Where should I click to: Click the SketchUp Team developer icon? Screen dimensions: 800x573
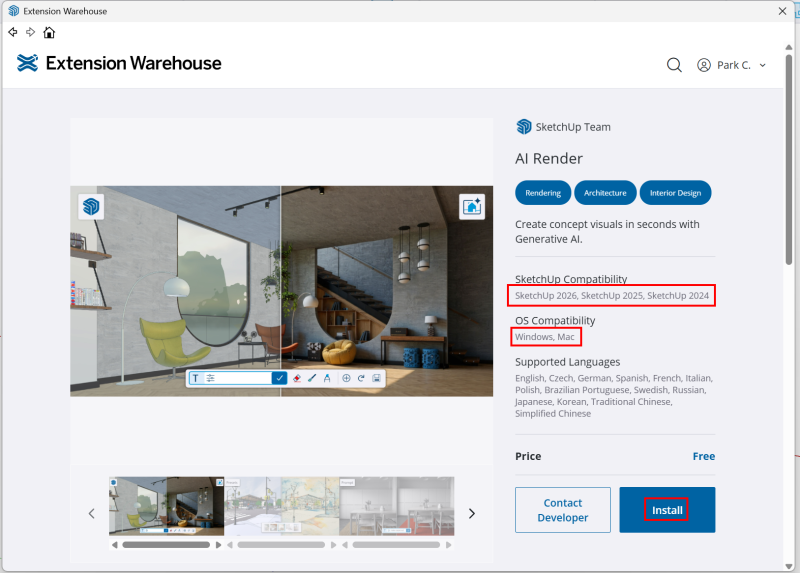523,127
